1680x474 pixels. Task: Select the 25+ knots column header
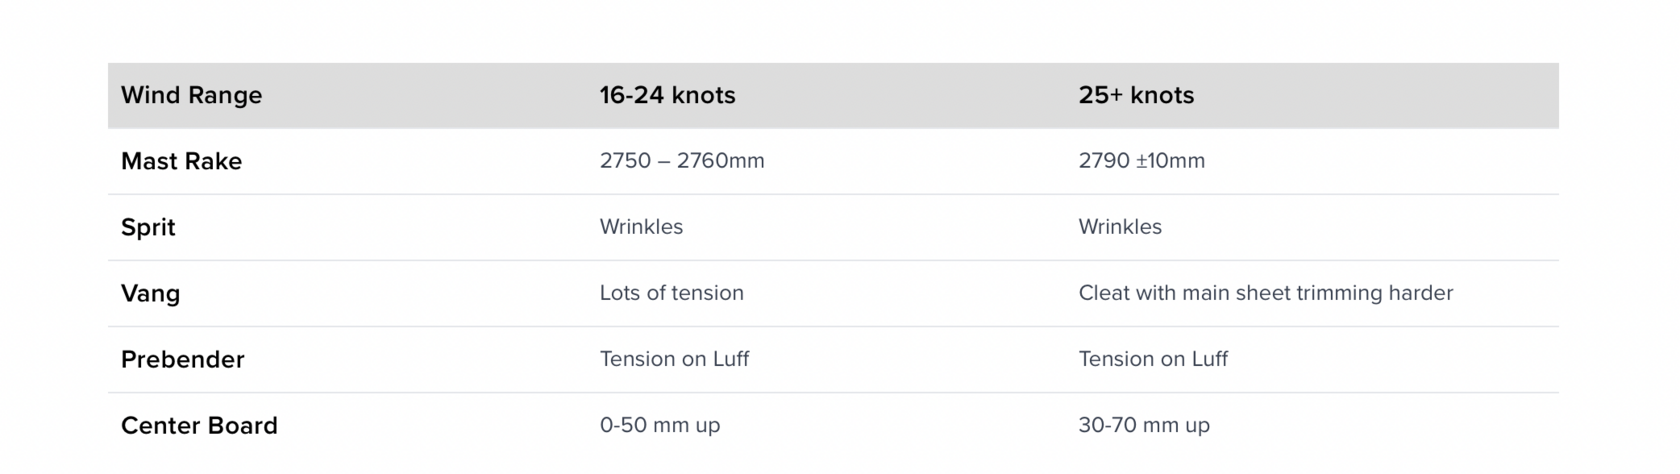tap(1136, 95)
